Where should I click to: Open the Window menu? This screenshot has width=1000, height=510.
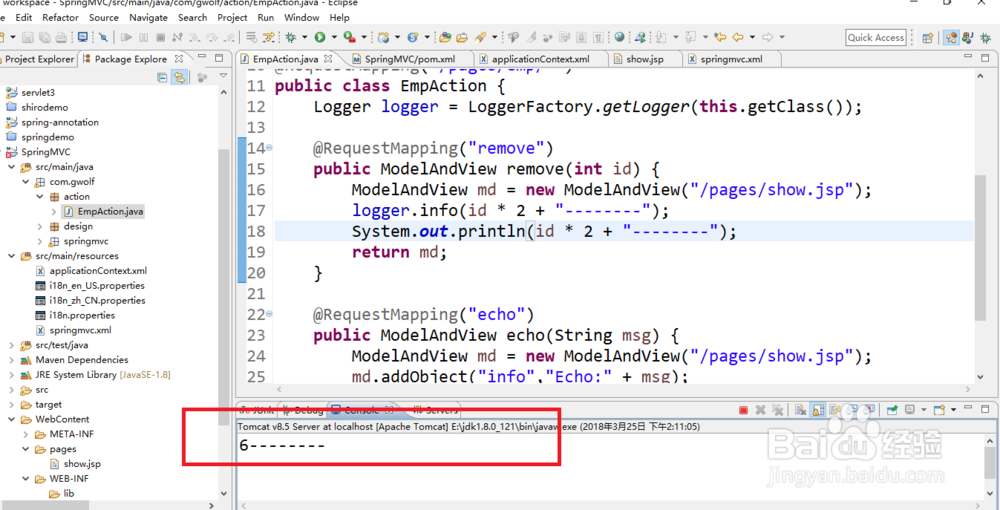[302, 17]
